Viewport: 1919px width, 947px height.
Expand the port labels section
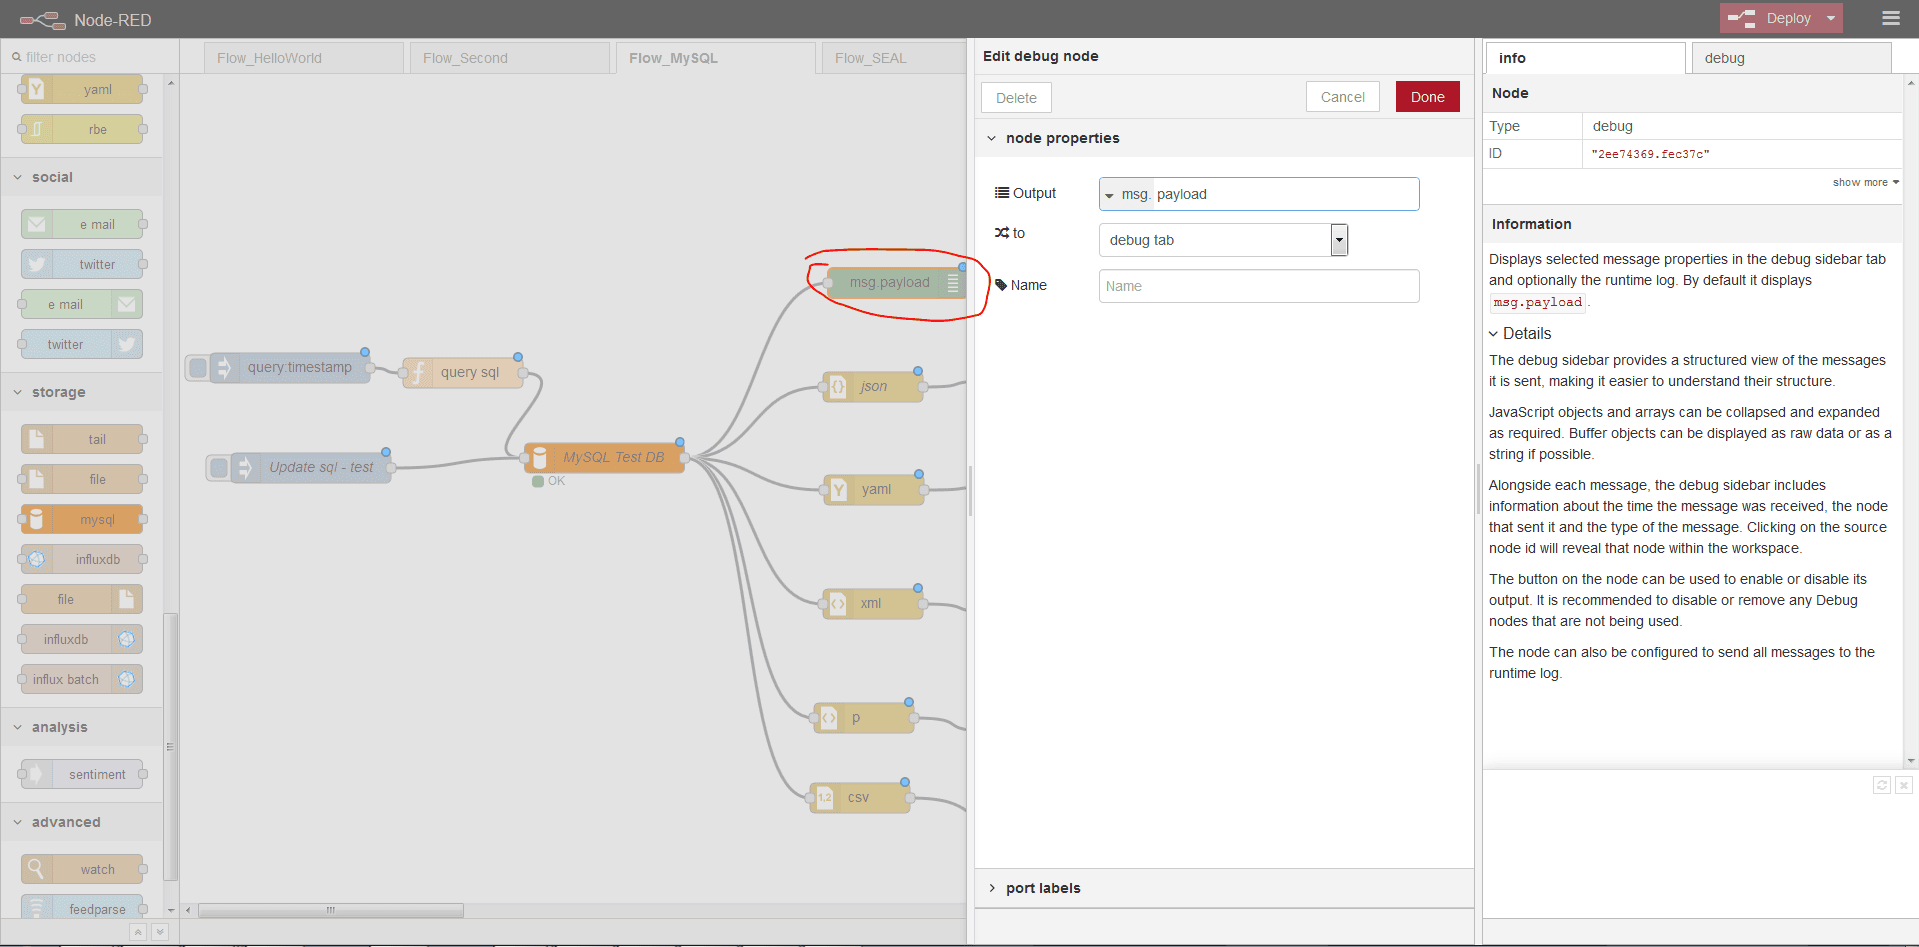pos(1043,888)
